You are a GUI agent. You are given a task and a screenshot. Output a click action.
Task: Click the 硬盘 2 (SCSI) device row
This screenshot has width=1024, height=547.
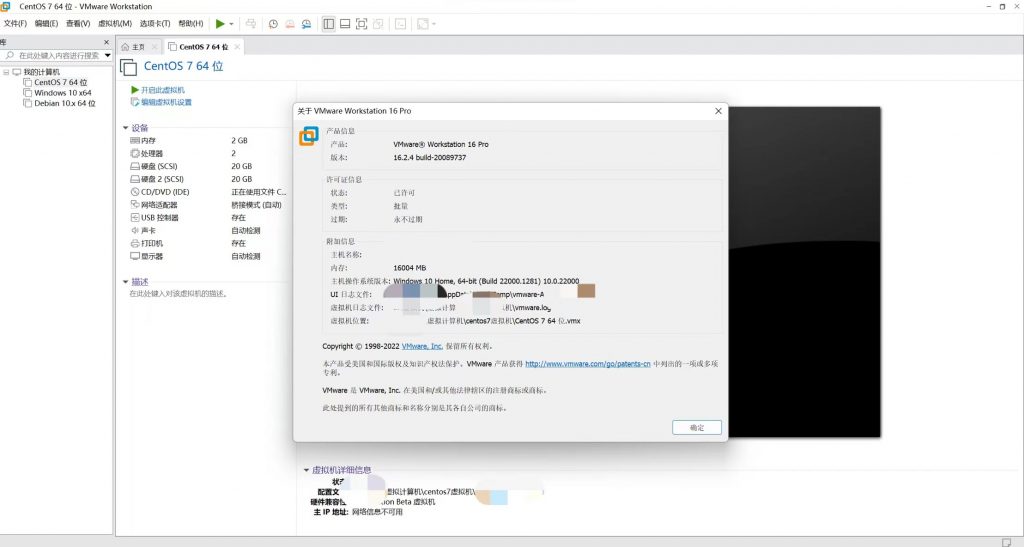(x=209, y=179)
